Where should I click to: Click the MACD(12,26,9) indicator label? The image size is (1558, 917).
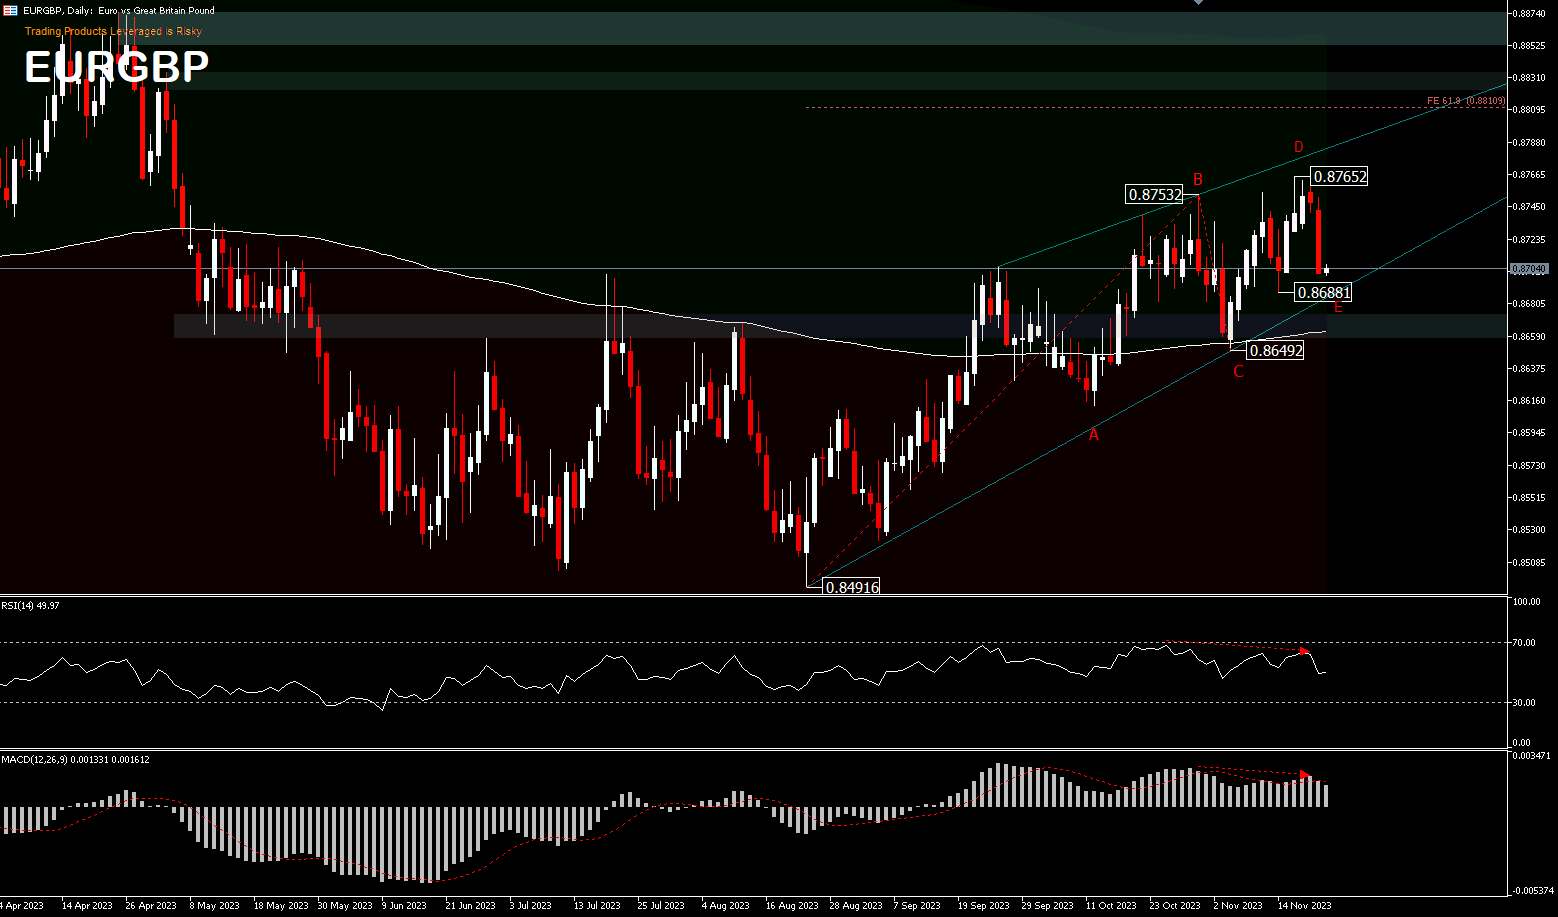pyautogui.click(x=75, y=760)
